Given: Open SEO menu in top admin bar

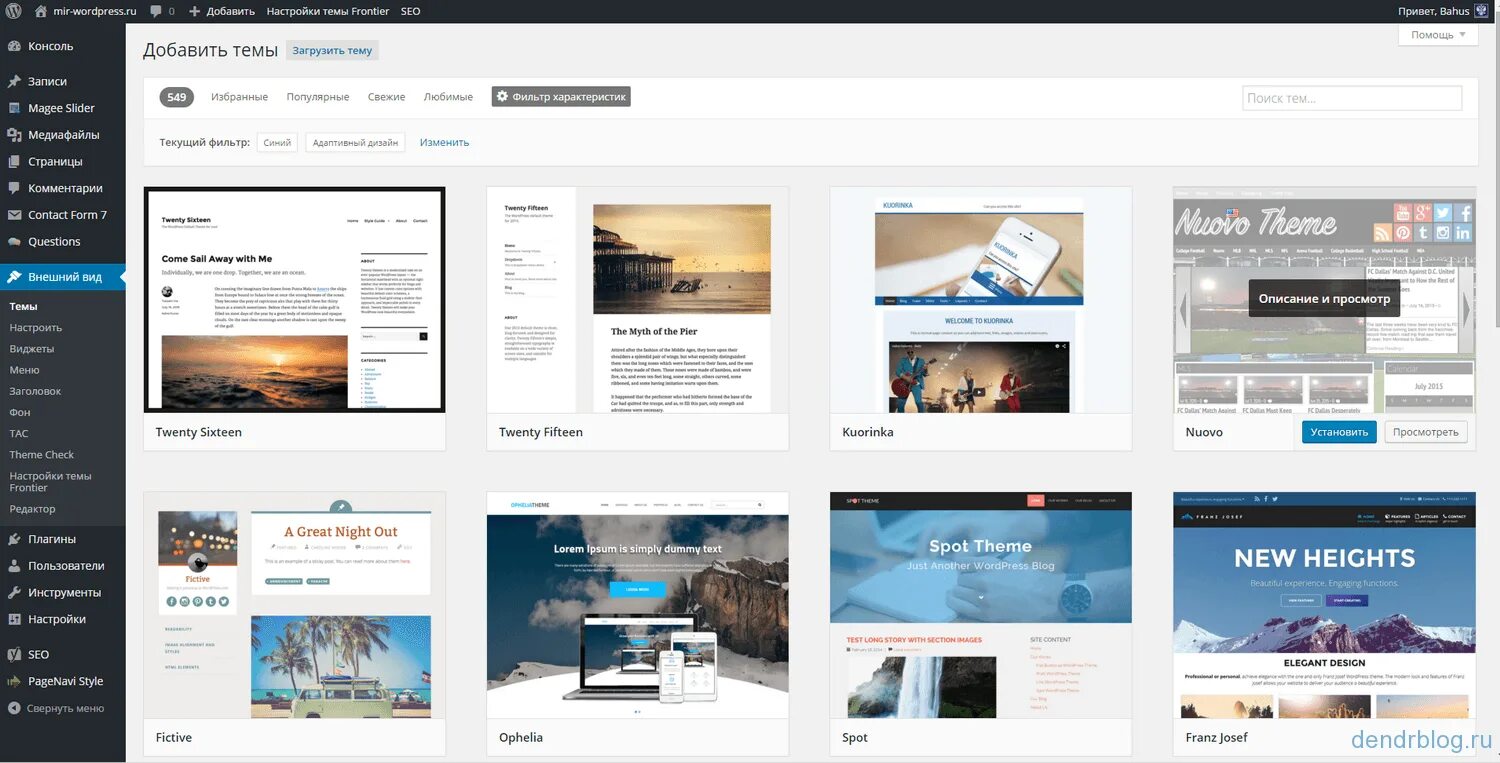Looking at the screenshot, I should [410, 12].
